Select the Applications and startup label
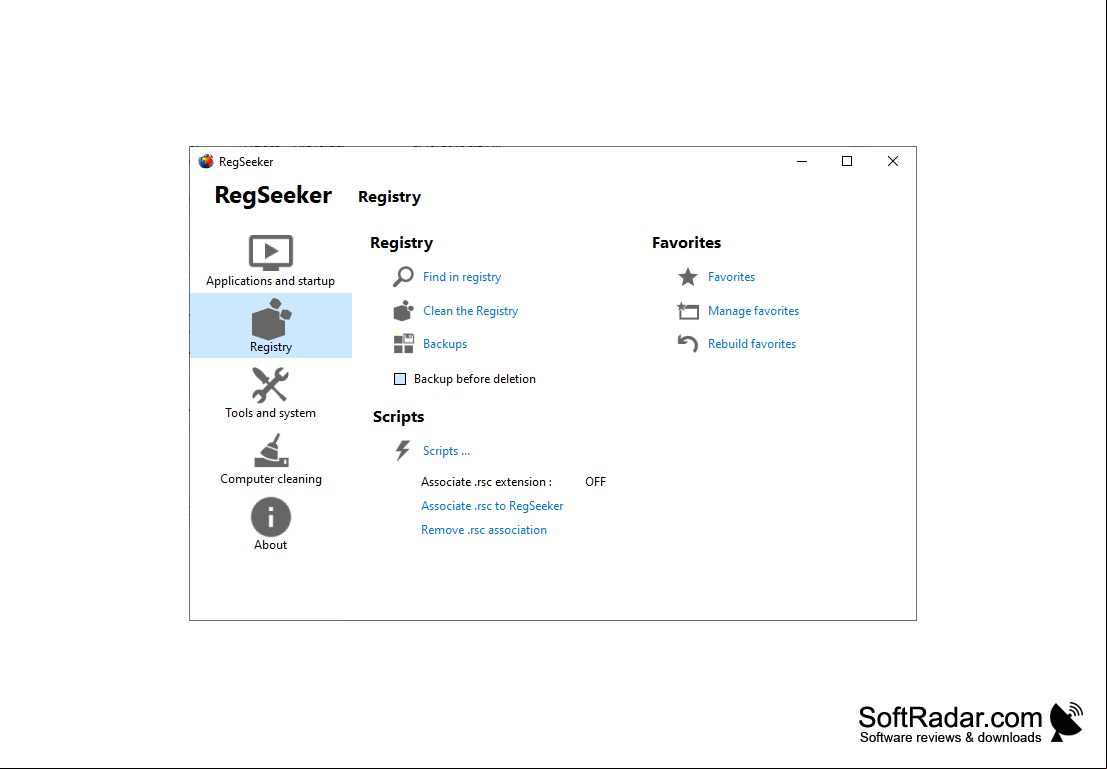Screen dimensions: 1107x769 tap(270, 281)
